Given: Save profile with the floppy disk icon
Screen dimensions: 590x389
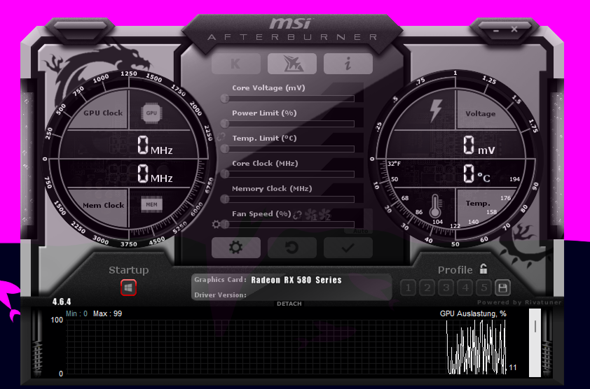Looking at the screenshot, I should (503, 288).
